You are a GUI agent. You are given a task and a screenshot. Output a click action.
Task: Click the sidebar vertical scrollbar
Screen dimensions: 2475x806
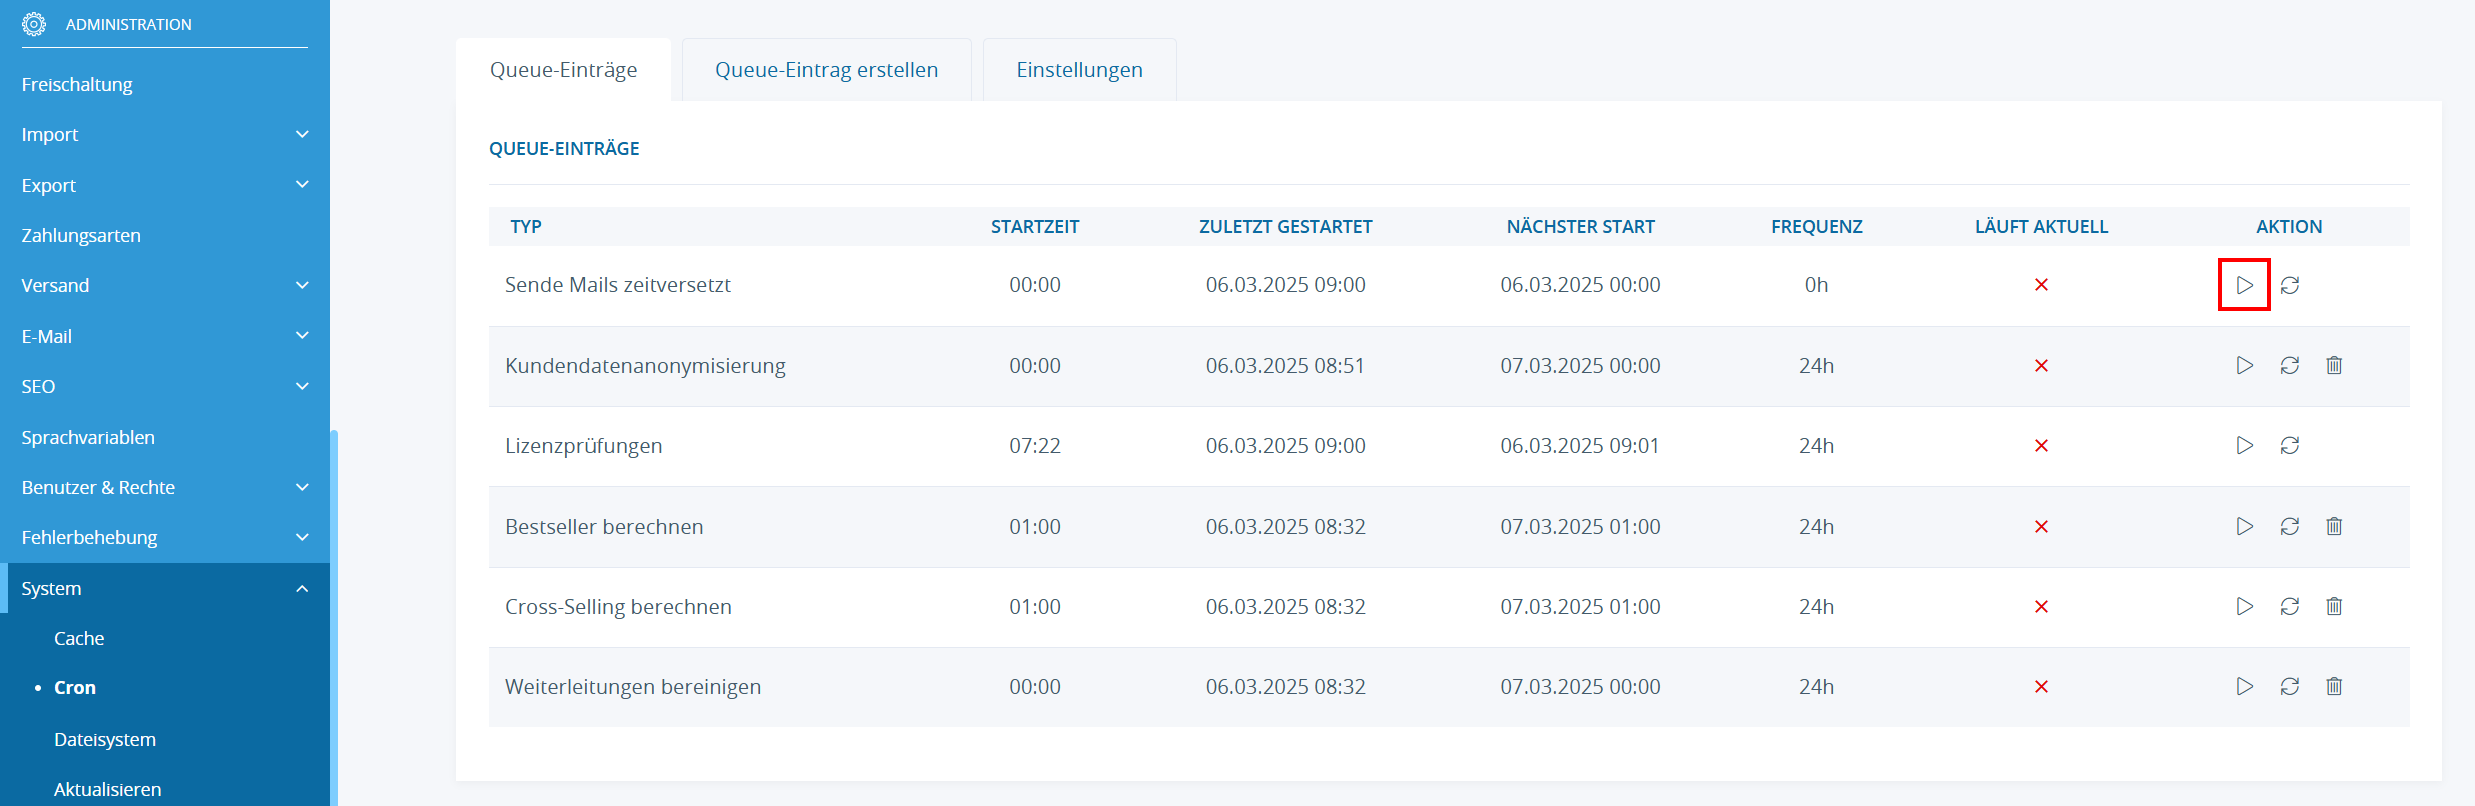point(334,600)
